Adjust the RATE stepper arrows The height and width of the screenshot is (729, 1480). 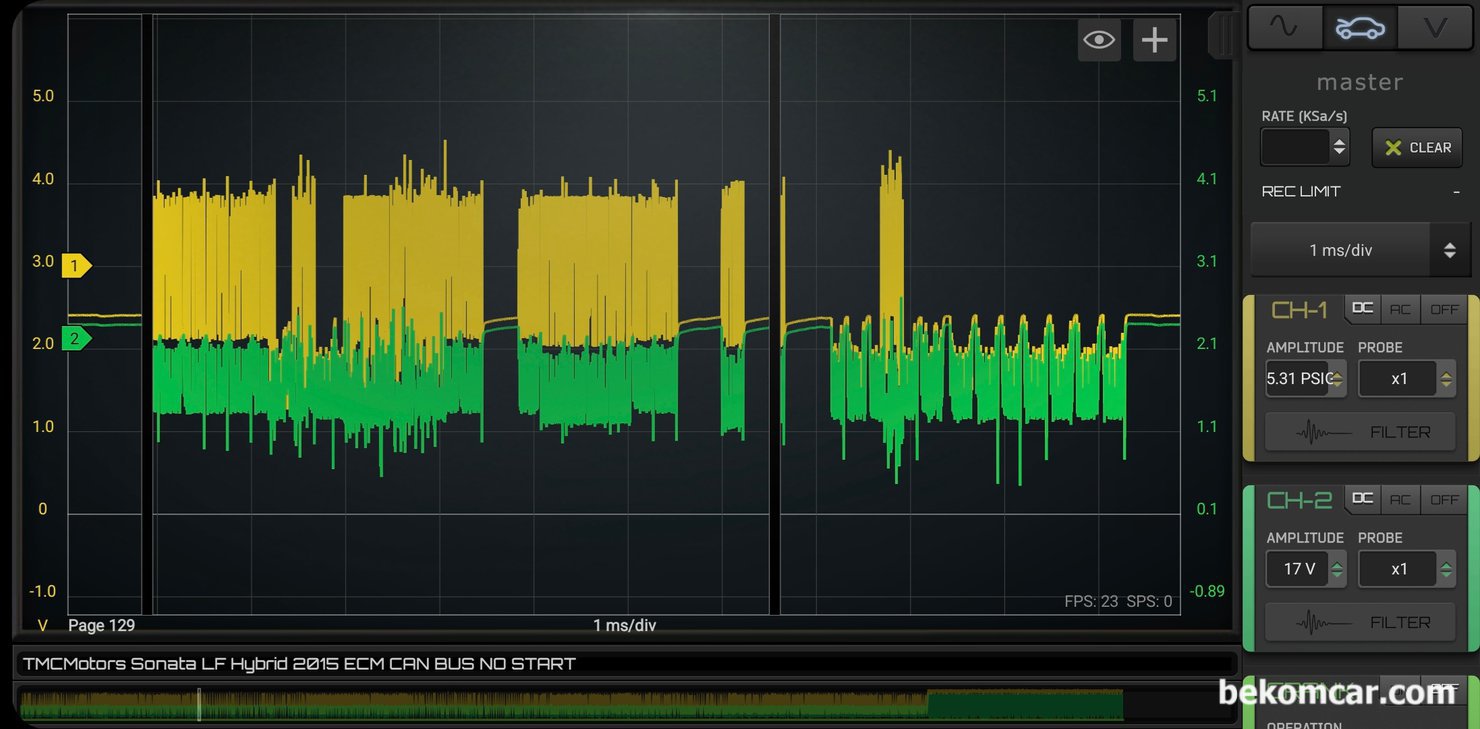[1340, 147]
